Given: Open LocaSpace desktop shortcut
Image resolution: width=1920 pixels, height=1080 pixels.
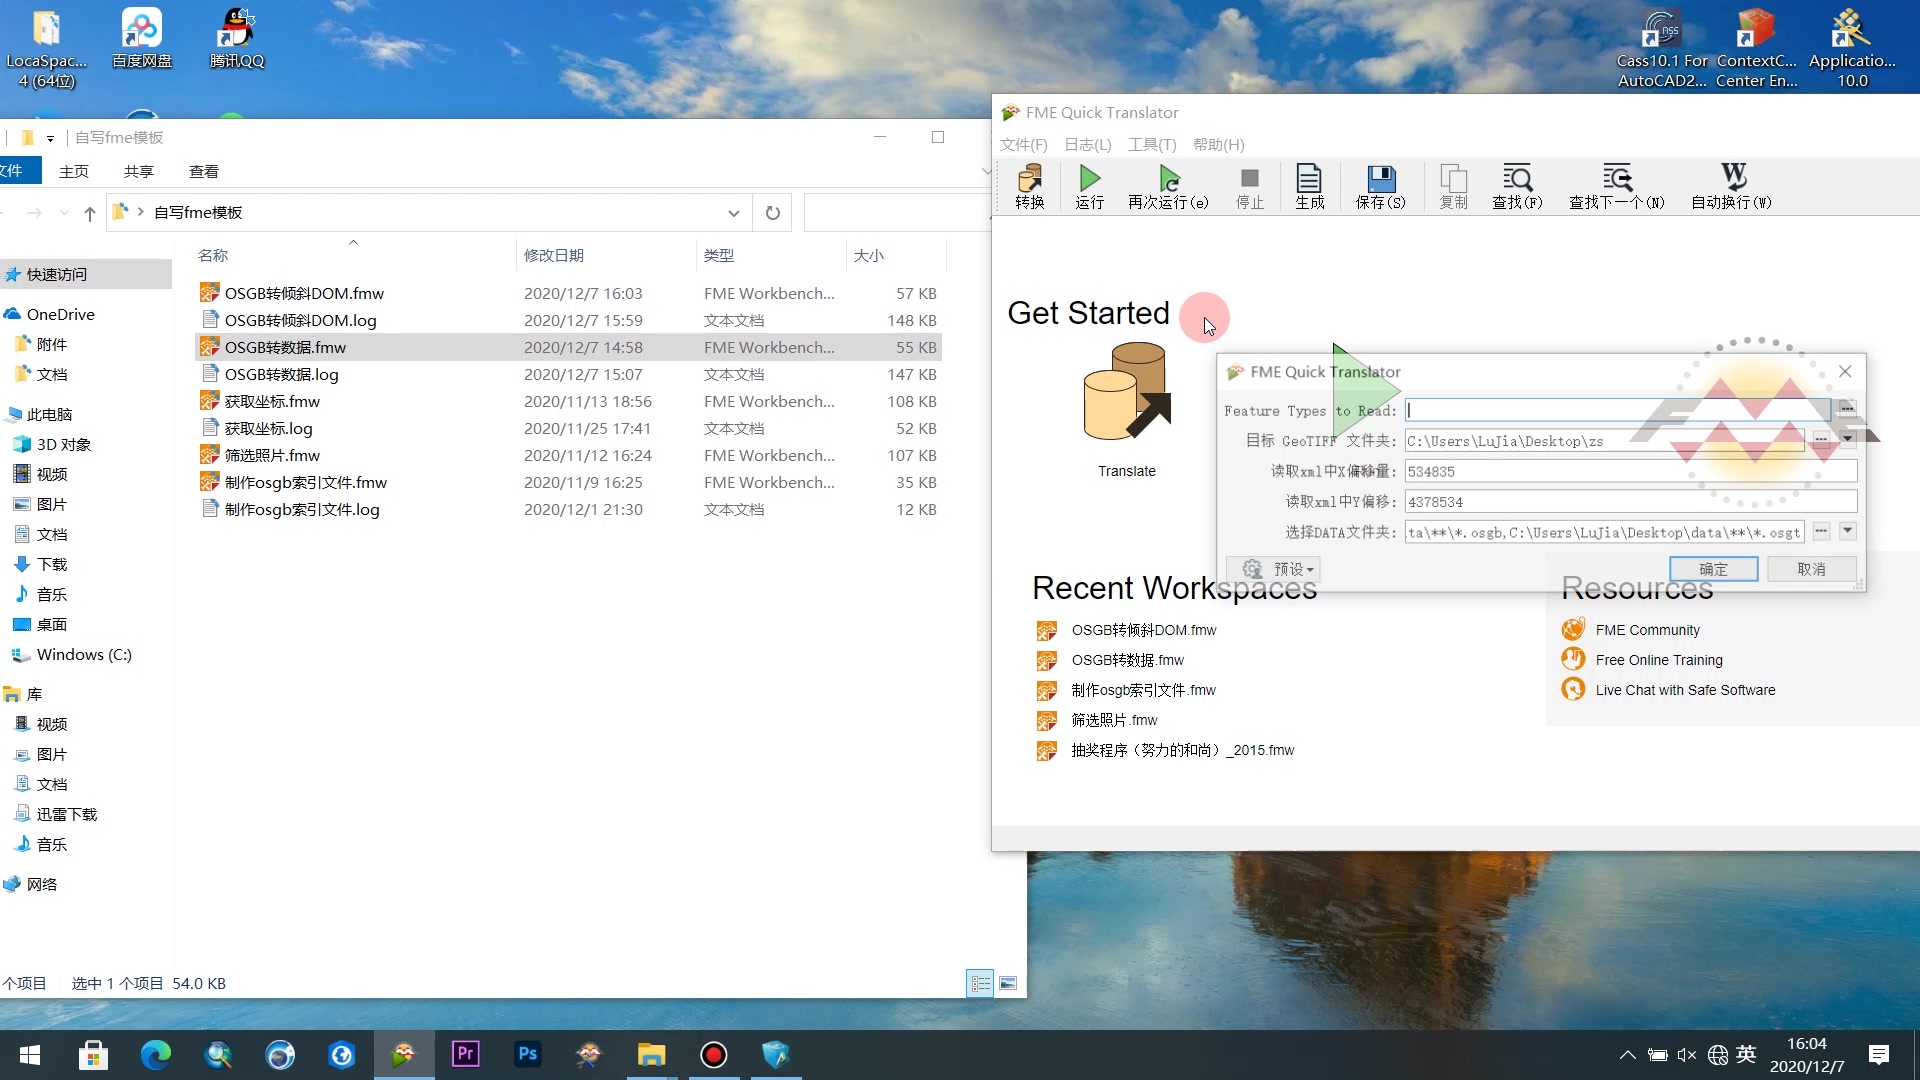Looking at the screenshot, I should [46, 48].
